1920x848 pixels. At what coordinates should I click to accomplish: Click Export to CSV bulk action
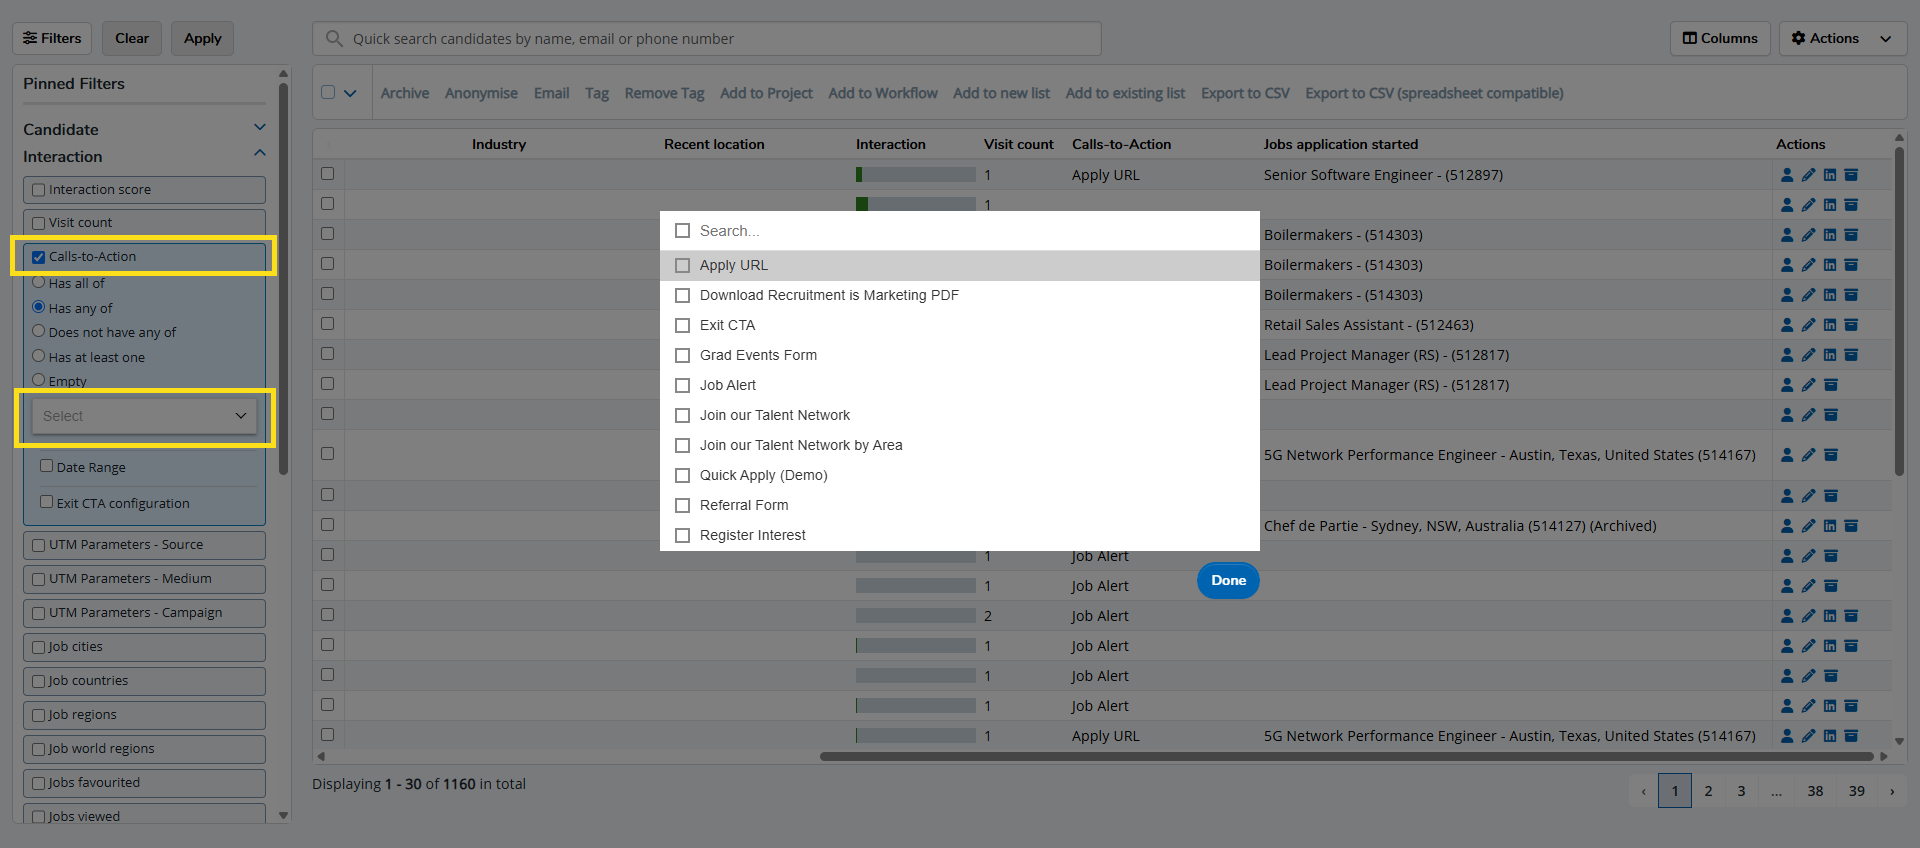click(1245, 93)
